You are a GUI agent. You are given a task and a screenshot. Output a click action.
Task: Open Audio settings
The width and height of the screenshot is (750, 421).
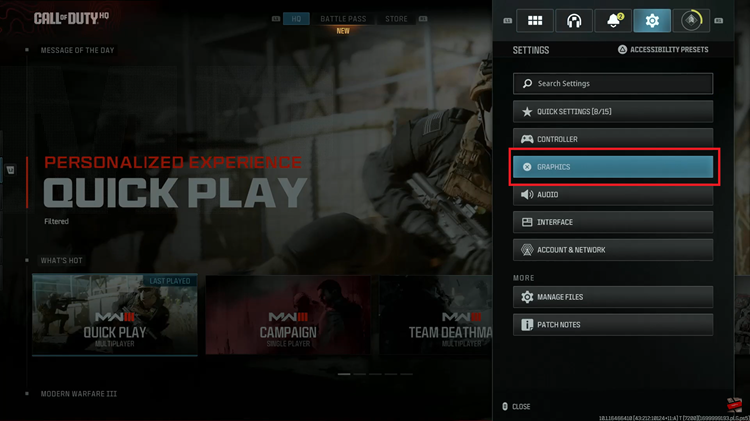[x=613, y=195]
